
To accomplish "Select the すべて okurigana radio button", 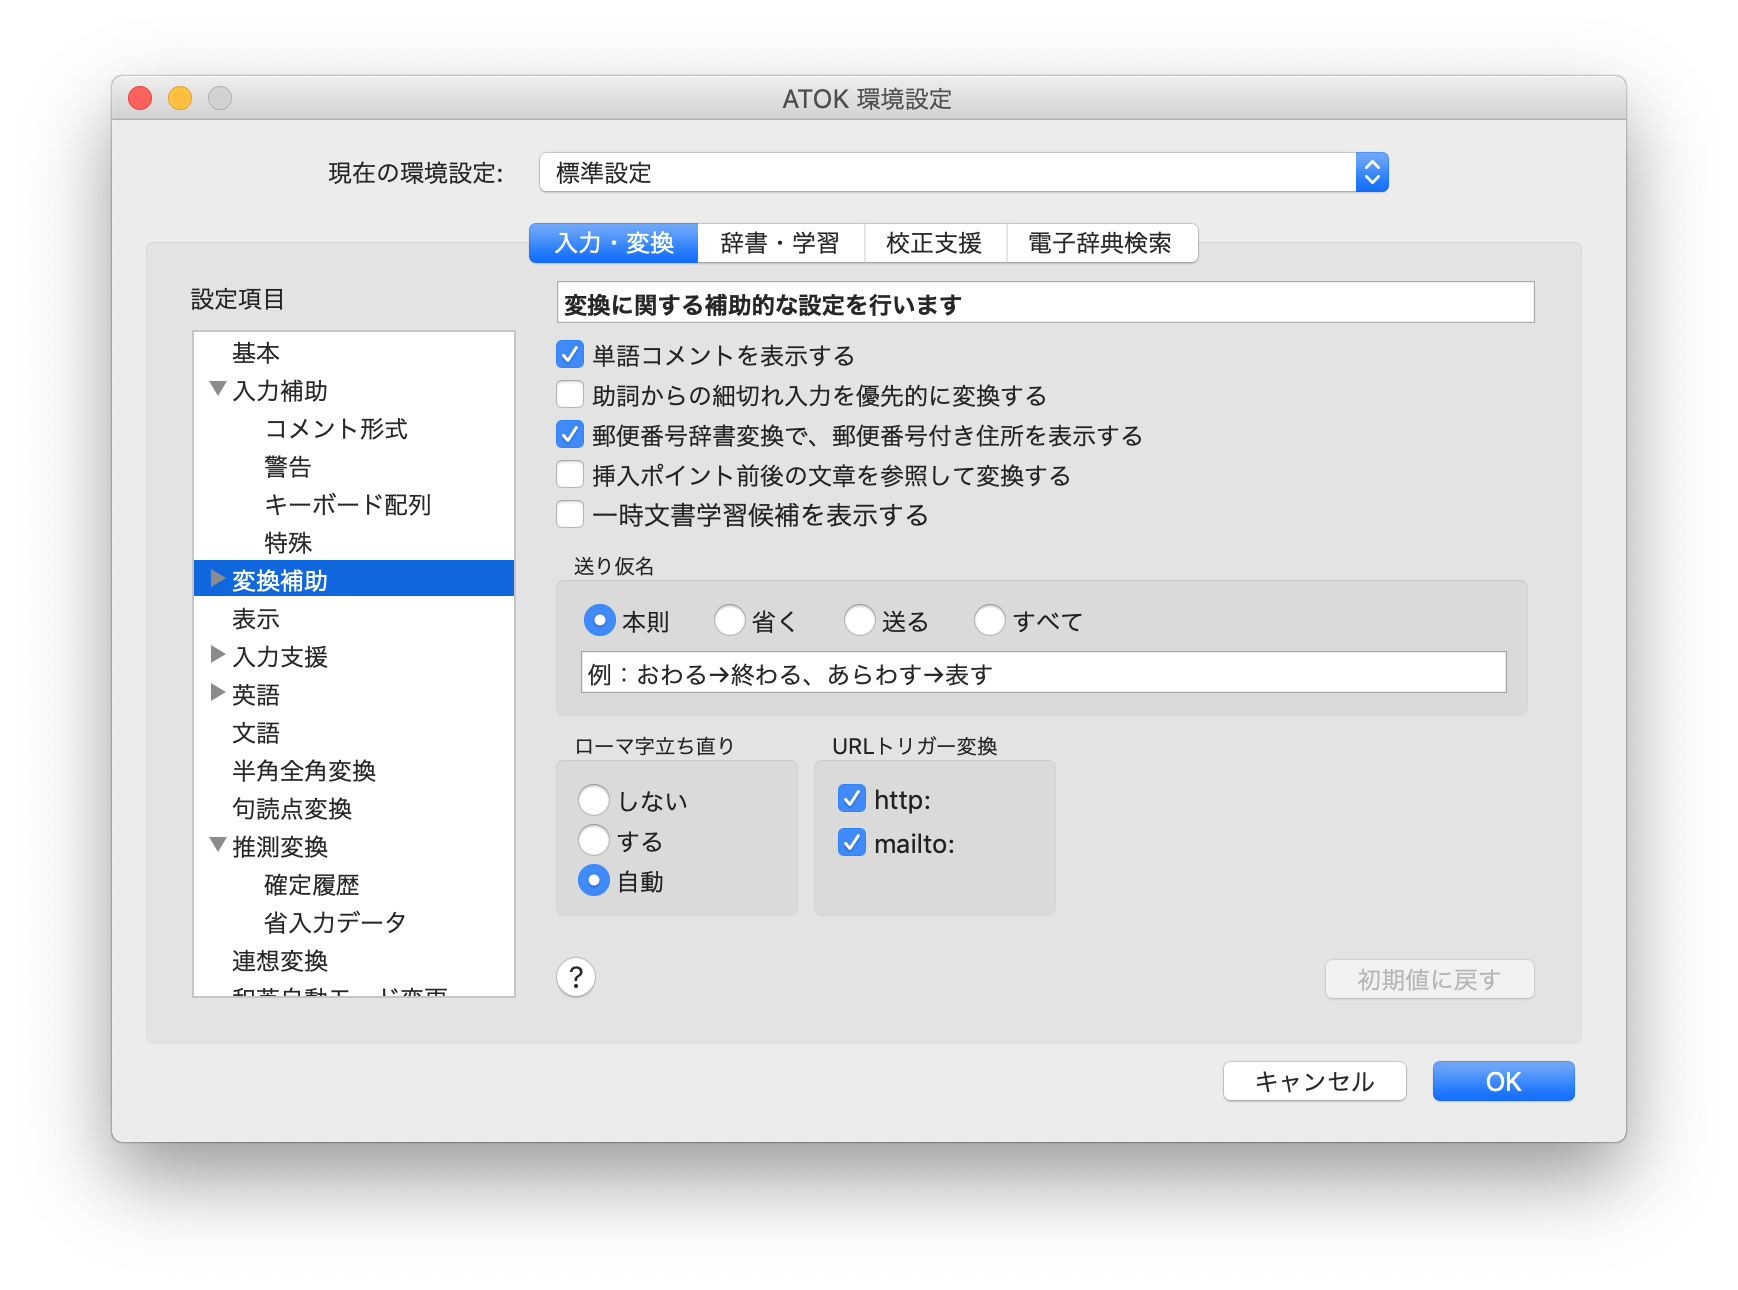I will tap(989, 620).
